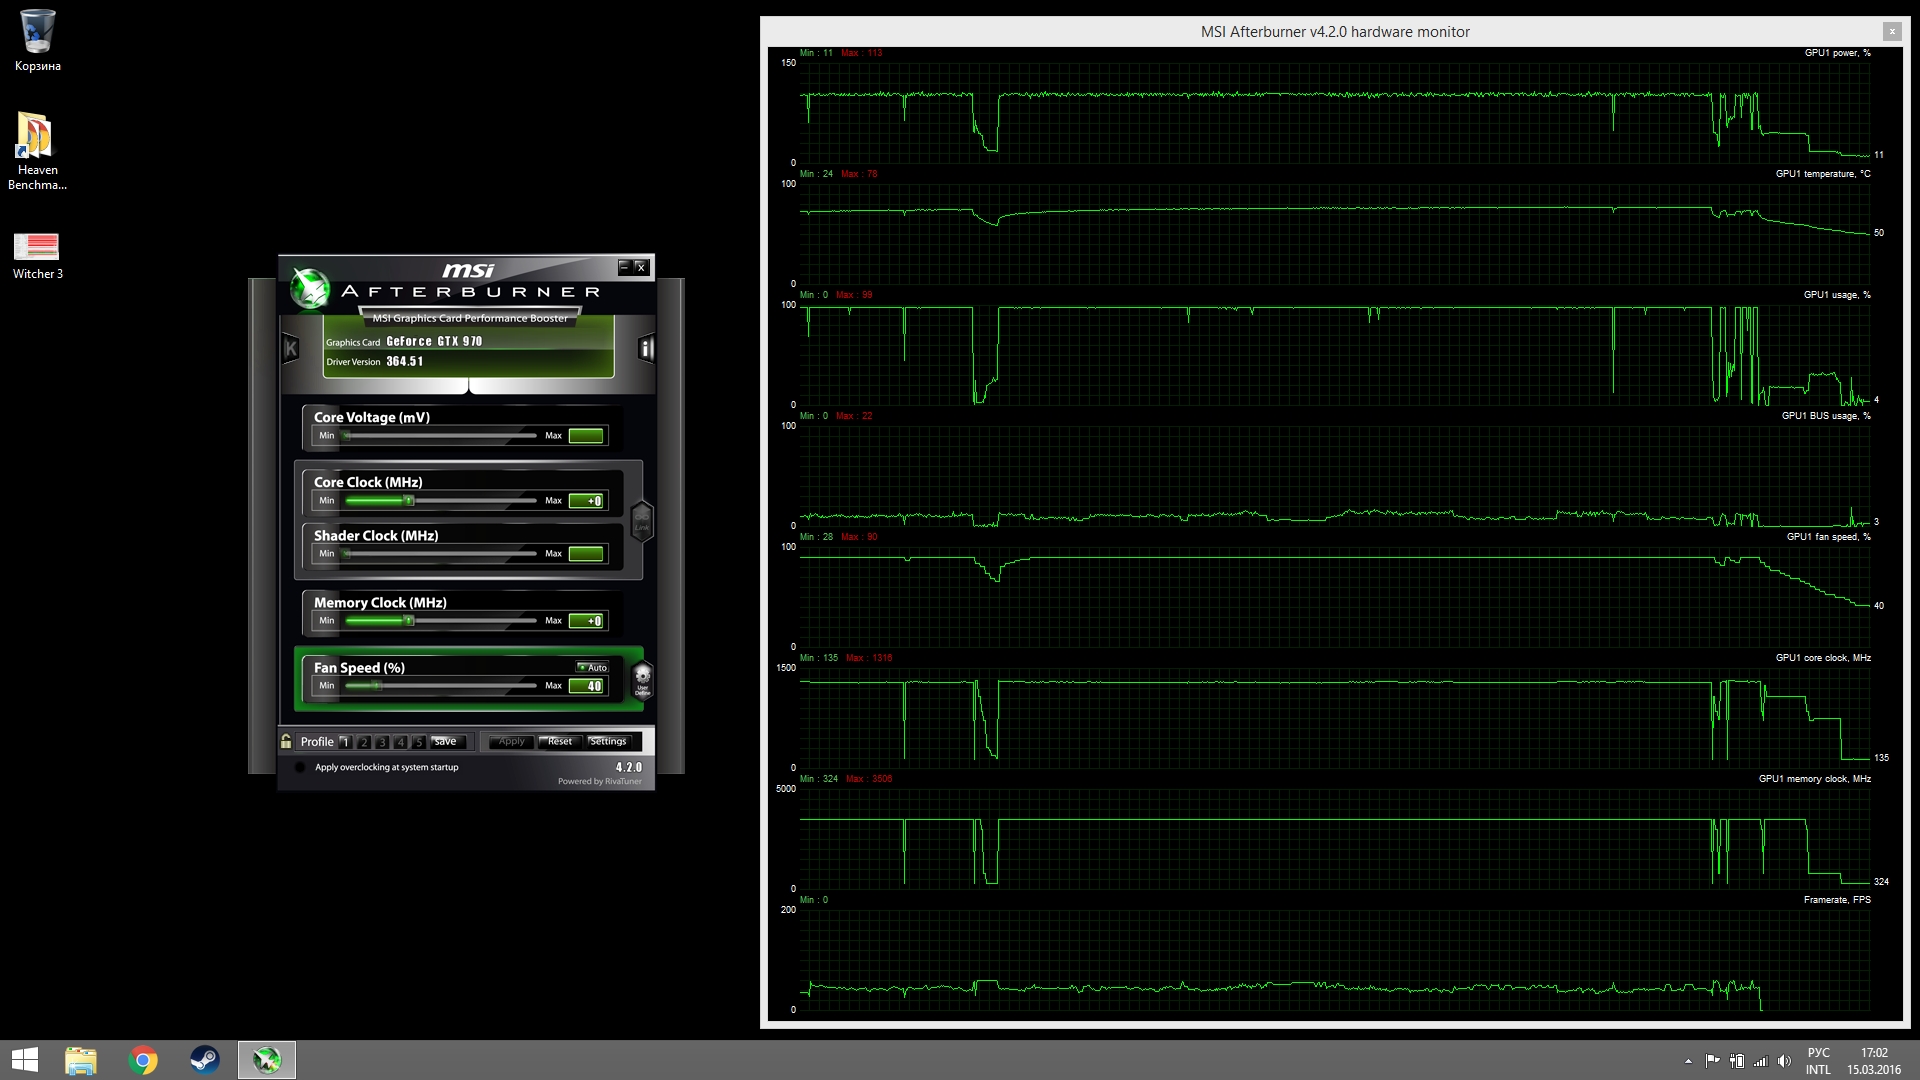Click the GPU1 power graph
Screen dimensions: 1920x1080
pos(1335,113)
